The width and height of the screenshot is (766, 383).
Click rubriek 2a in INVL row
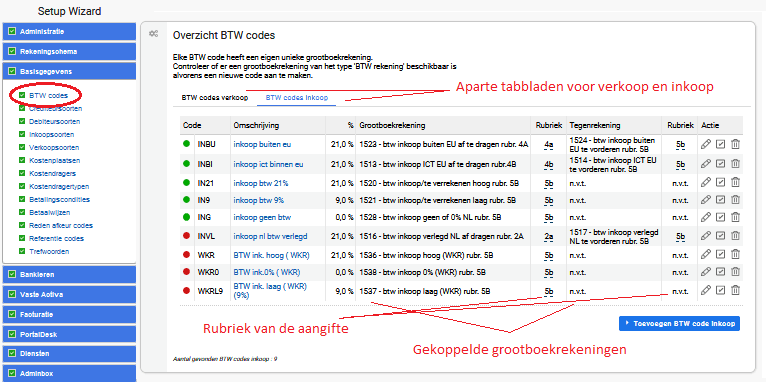549,236
